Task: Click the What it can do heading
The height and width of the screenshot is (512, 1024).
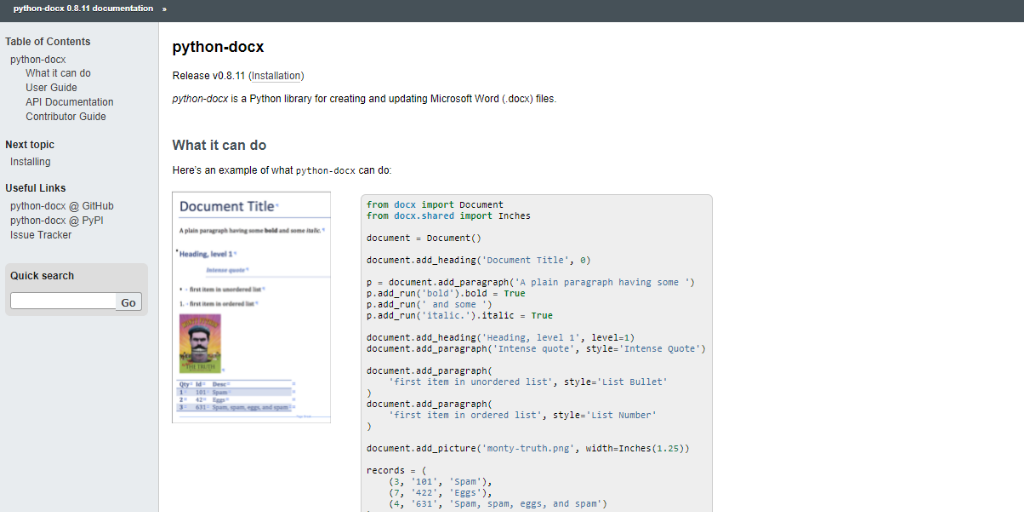Action: (x=219, y=145)
